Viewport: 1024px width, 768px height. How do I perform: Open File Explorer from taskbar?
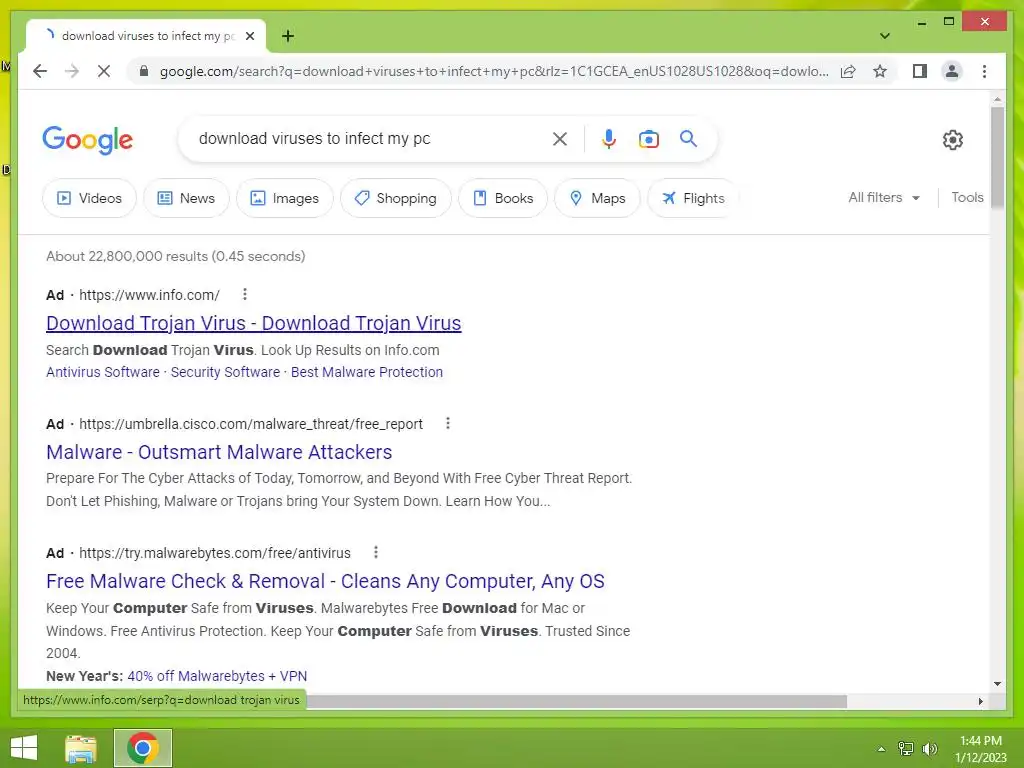pyautogui.click(x=81, y=748)
